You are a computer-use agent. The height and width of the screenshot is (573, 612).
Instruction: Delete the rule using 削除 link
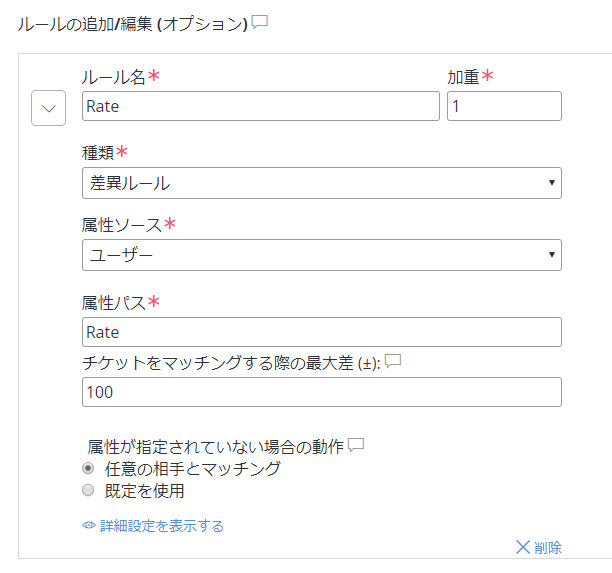coord(548,547)
